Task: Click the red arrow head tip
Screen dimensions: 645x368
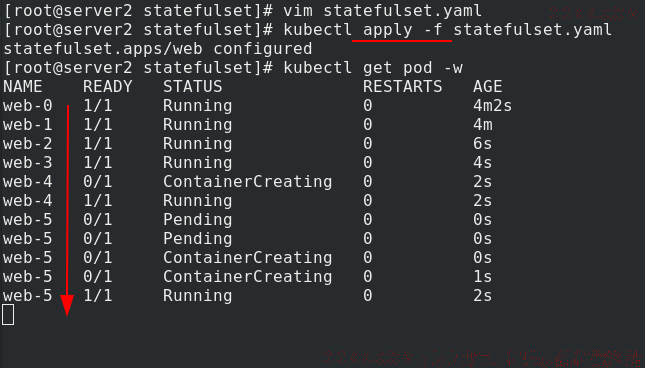Action: (67, 313)
